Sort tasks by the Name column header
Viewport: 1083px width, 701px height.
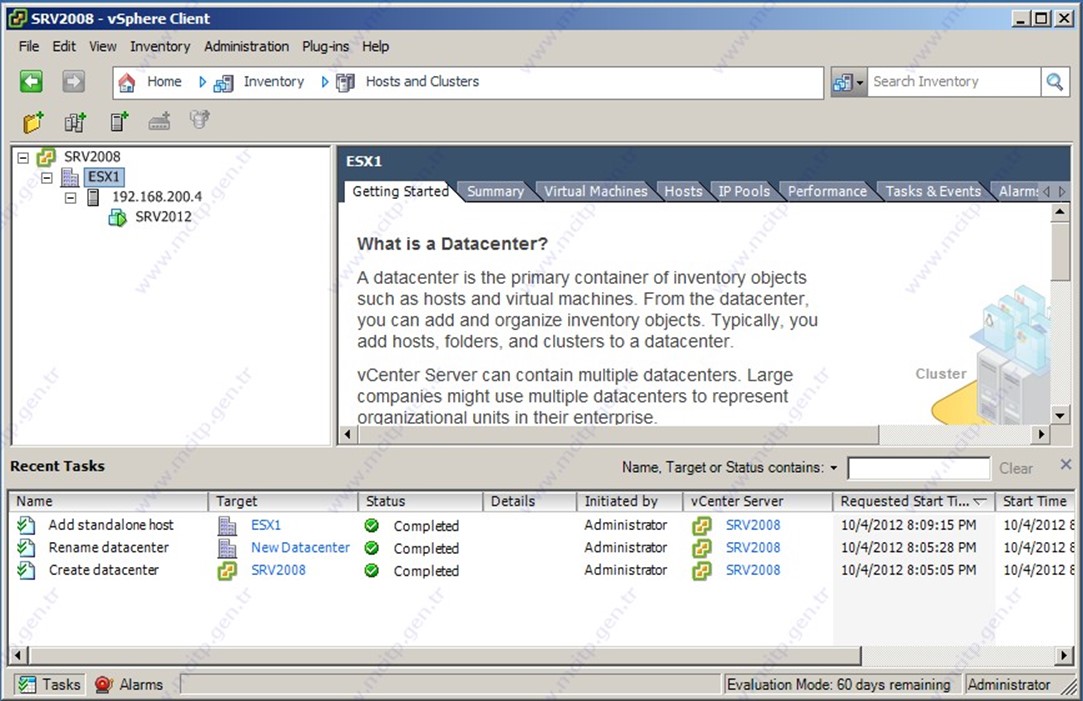pyautogui.click(x=108, y=501)
